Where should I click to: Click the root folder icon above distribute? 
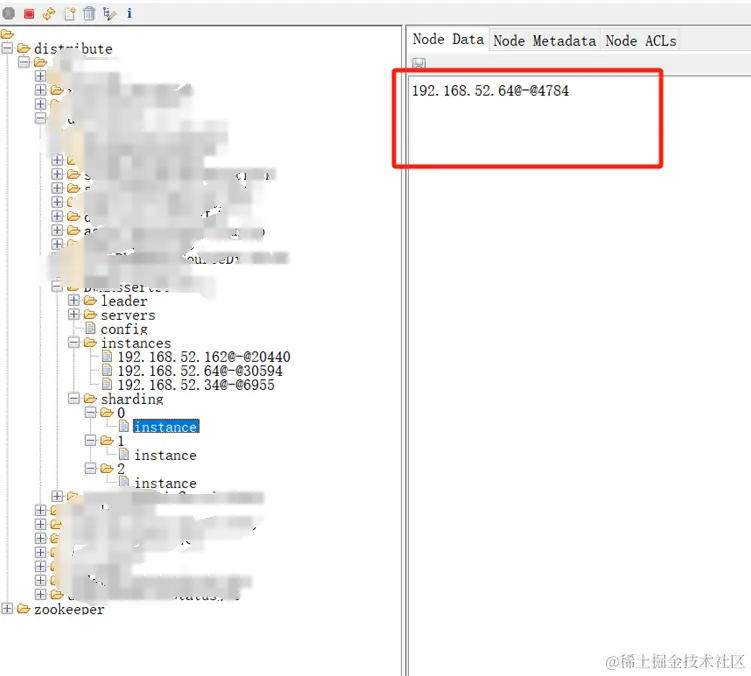point(7,34)
